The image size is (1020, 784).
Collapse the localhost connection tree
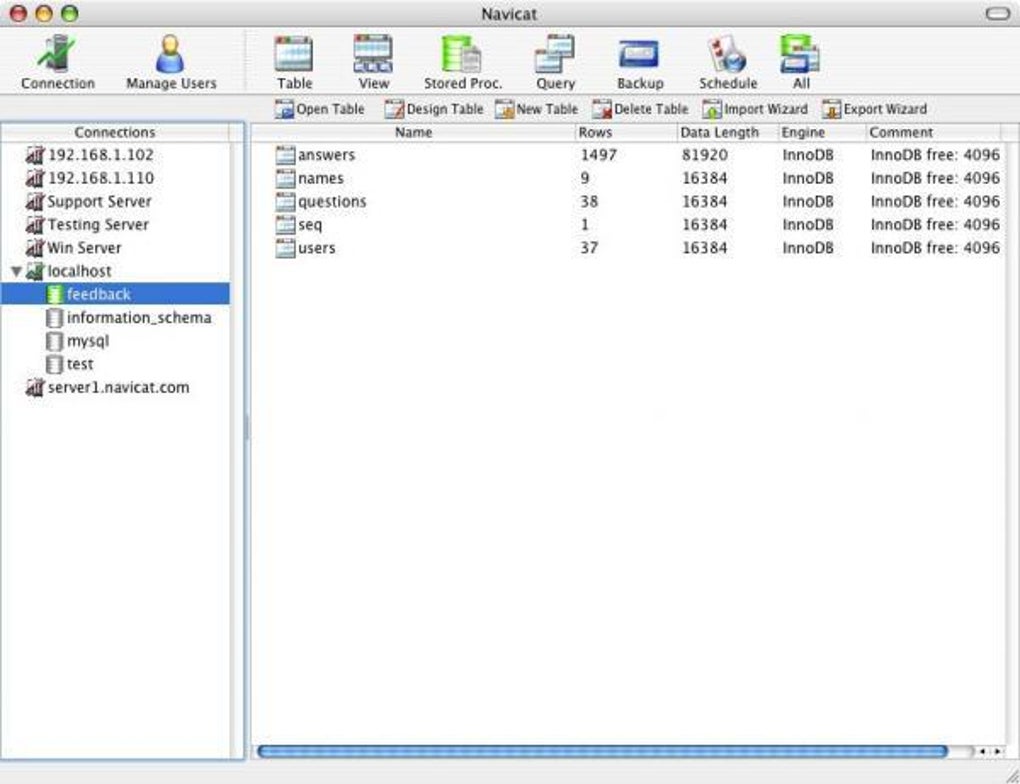[x=16, y=271]
